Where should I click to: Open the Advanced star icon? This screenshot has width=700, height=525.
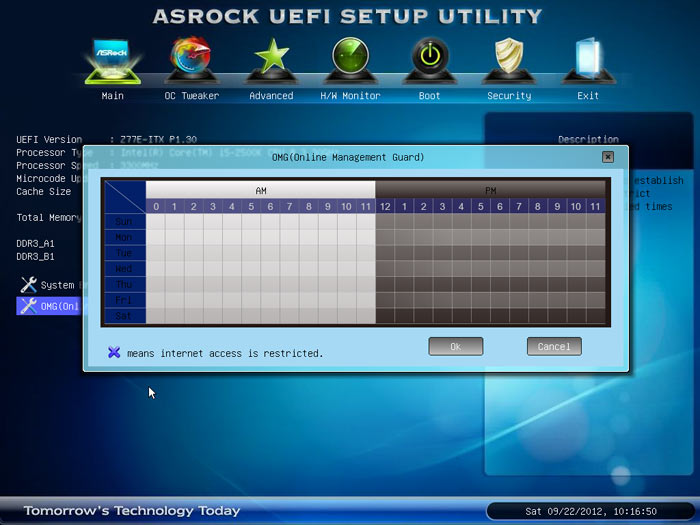pos(271,58)
